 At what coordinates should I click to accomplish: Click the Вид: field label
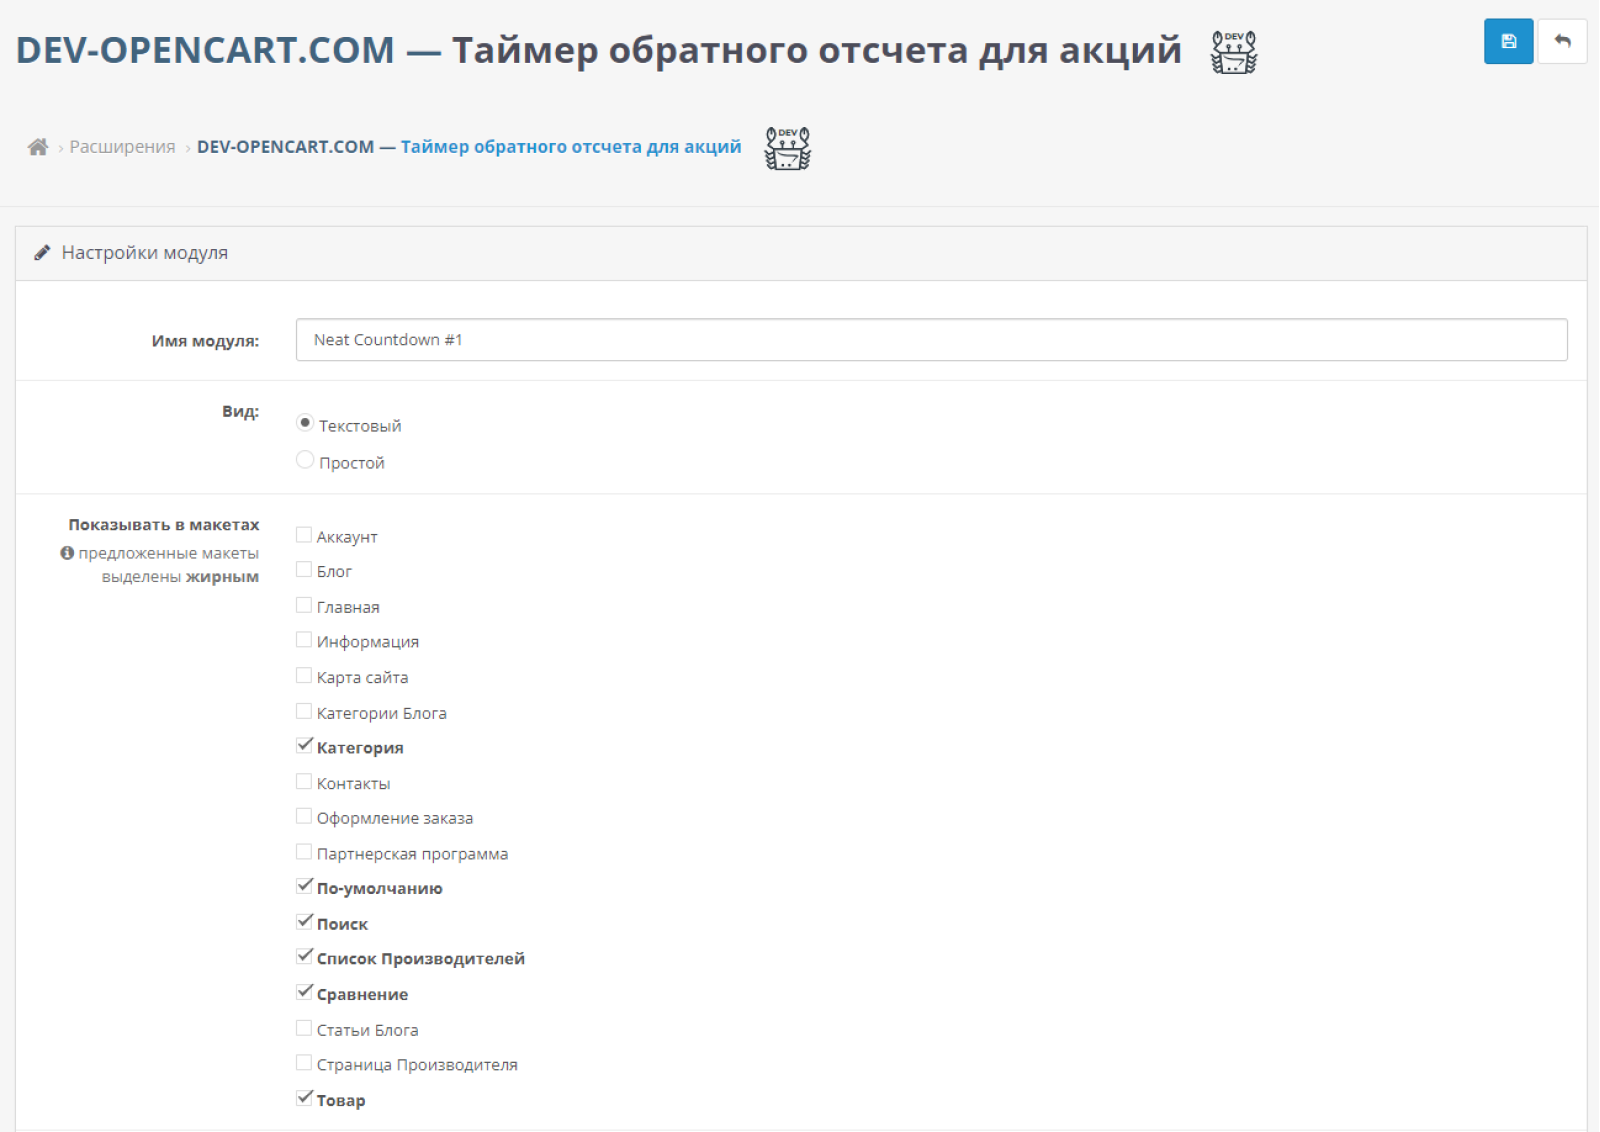pyautogui.click(x=240, y=411)
